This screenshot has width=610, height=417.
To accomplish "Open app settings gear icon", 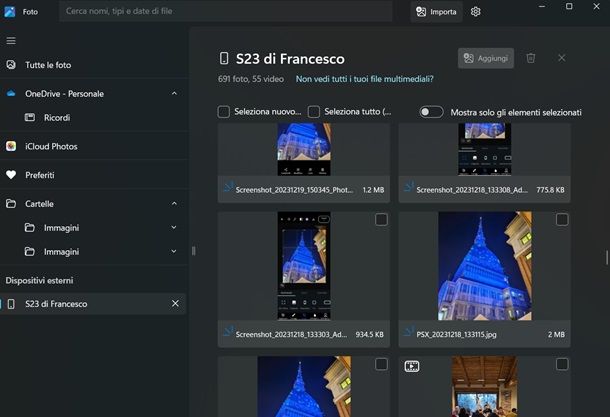I will pyautogui.click(x=475, y=12).
